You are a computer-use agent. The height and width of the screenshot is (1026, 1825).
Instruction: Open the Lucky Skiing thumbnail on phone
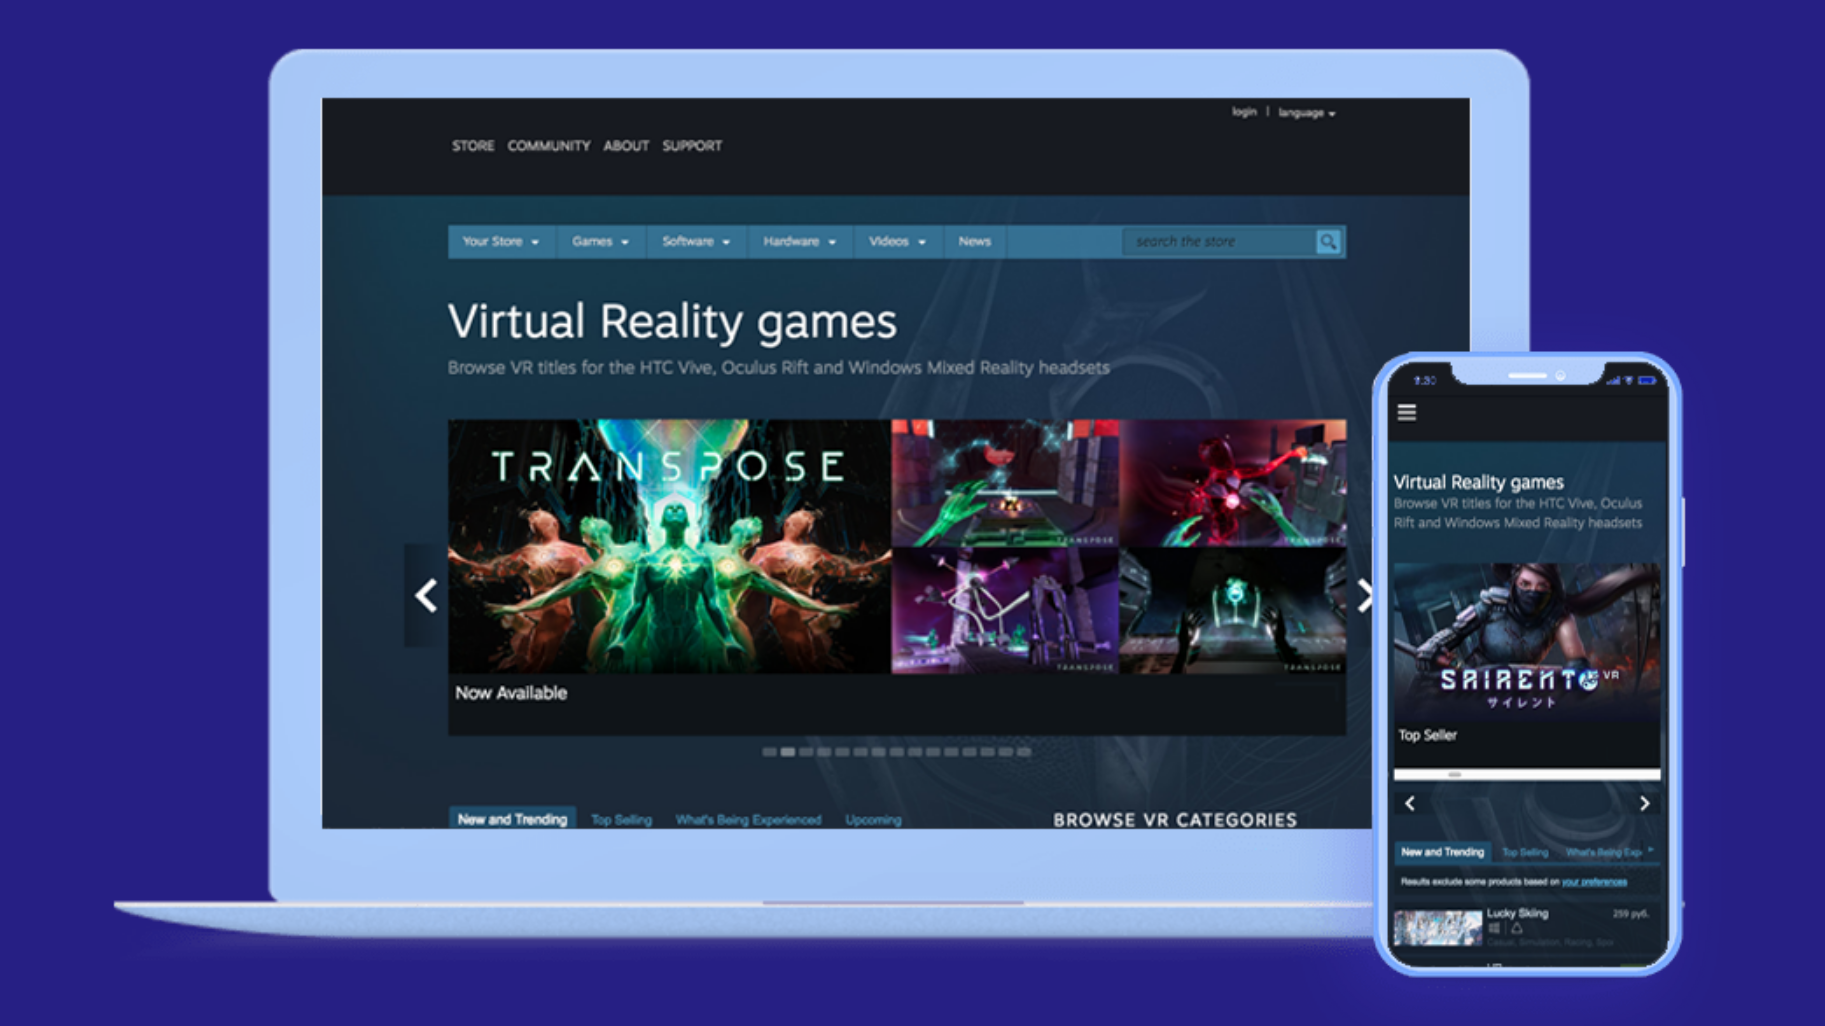pyautogui.click(x=1437, y=928)
